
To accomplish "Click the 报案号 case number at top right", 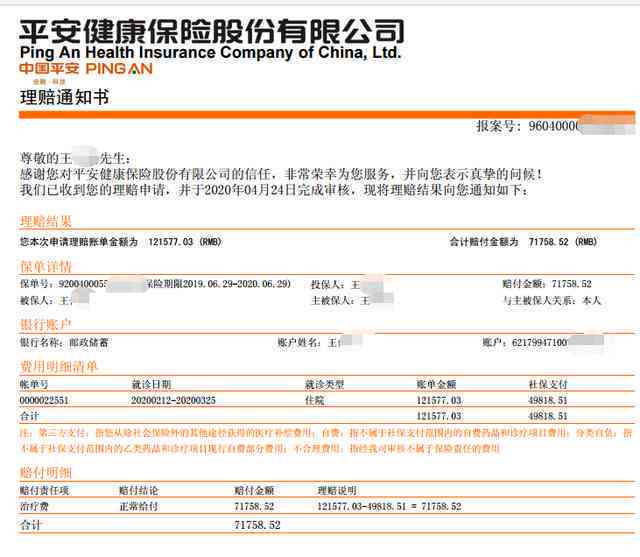I will click(x=556, y=126).
